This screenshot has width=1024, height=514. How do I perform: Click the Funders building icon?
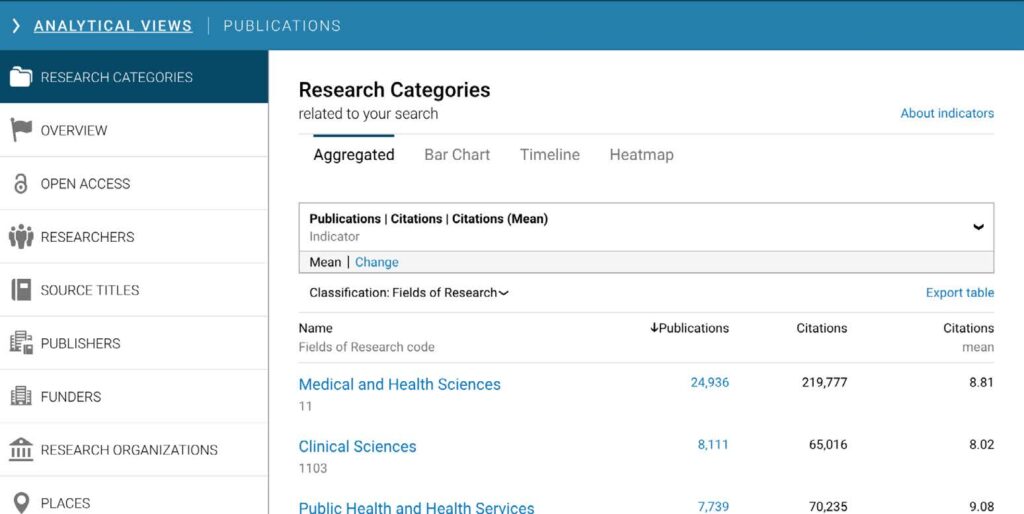pyautogui.click(x=20, y=397)
